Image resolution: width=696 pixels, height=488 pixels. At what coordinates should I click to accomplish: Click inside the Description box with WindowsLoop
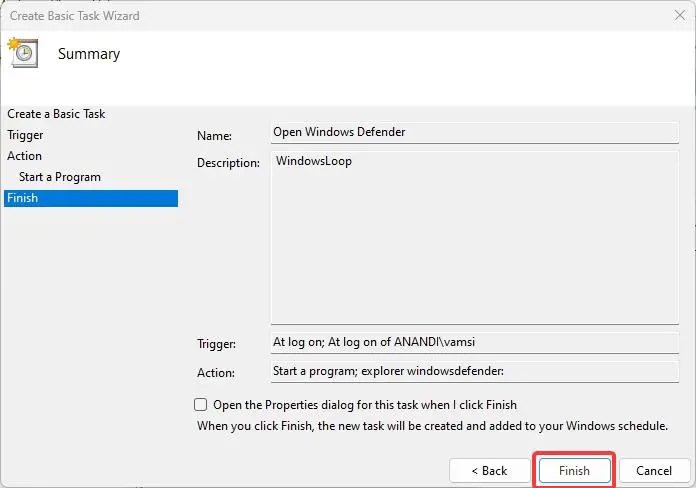point(475,237)
